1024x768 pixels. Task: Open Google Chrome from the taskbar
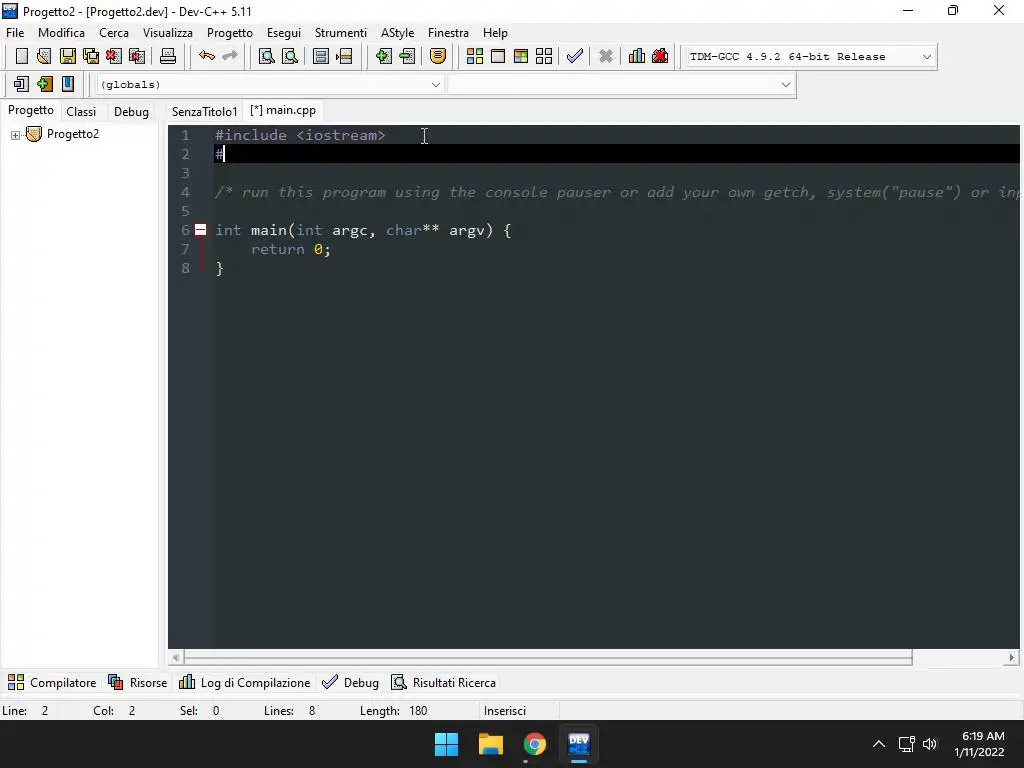click(534, 744)
